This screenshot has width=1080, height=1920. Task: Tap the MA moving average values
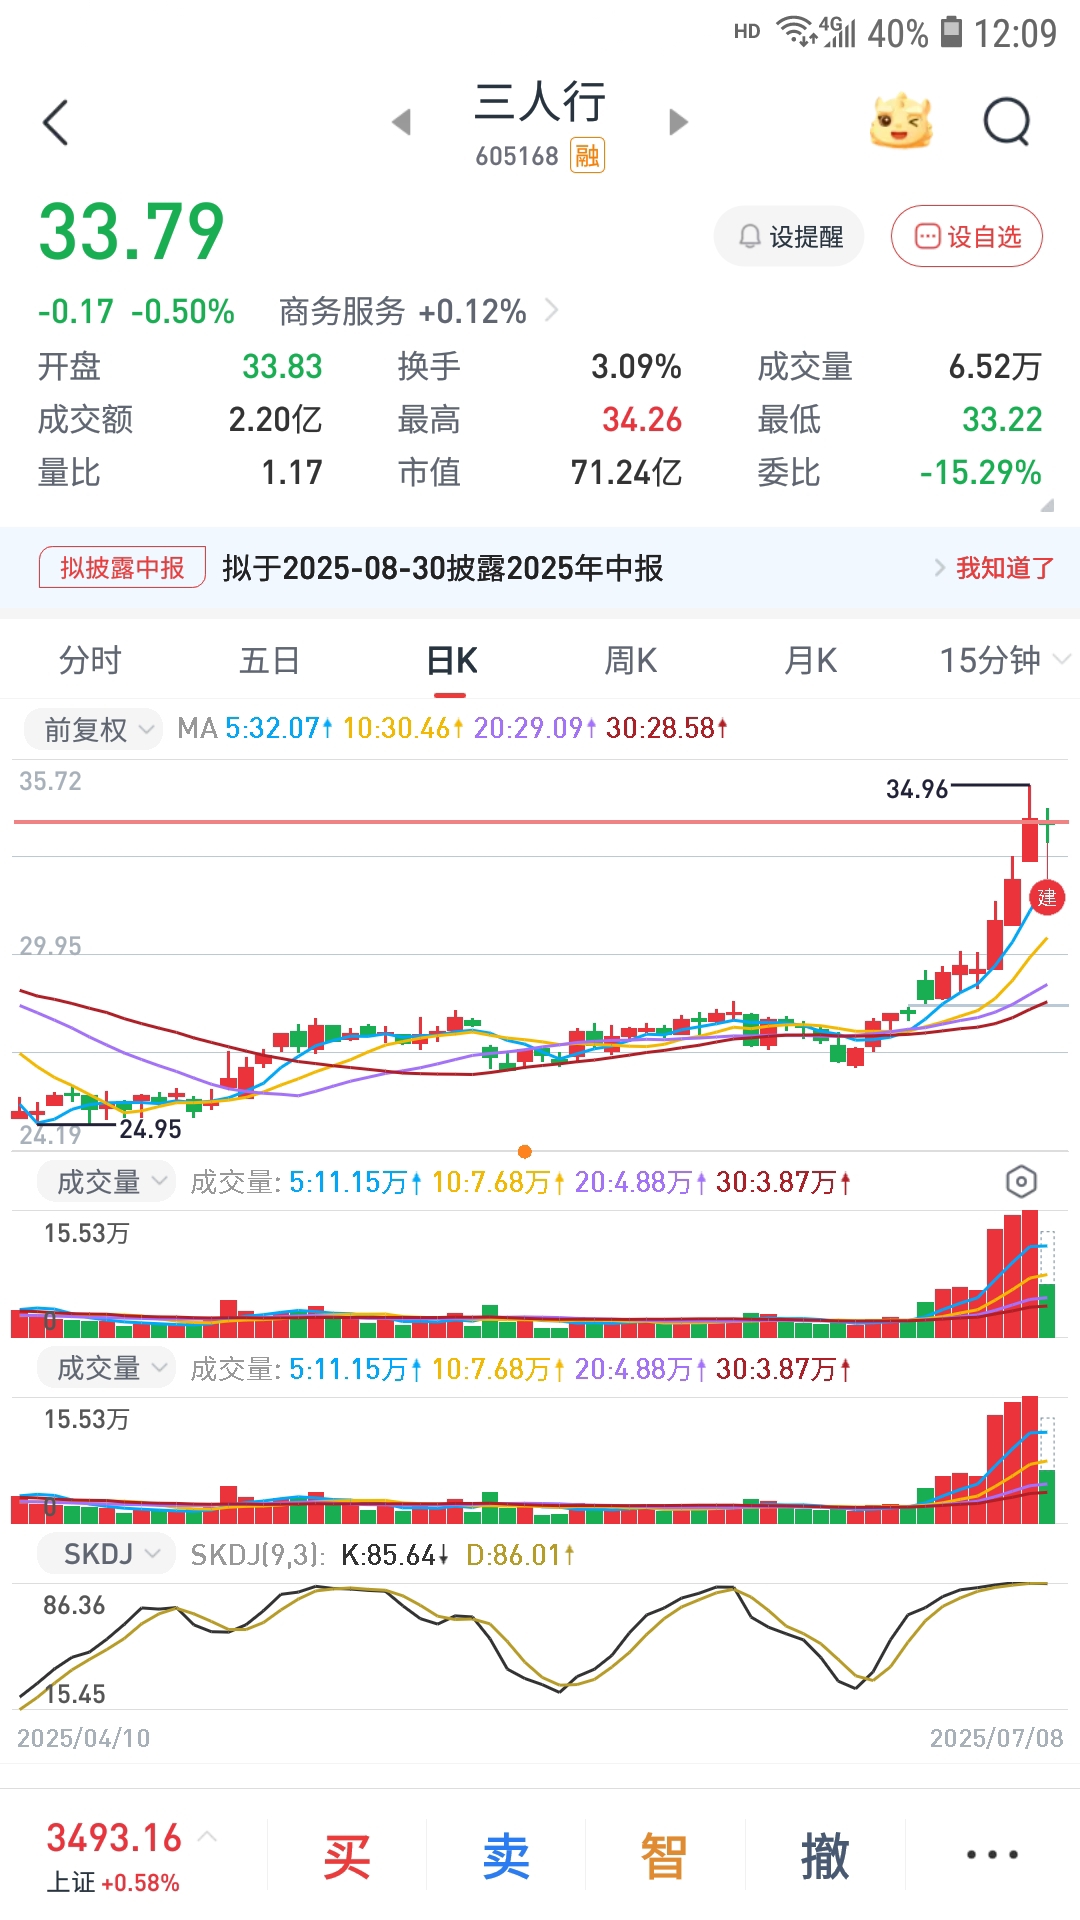[452, 728]
